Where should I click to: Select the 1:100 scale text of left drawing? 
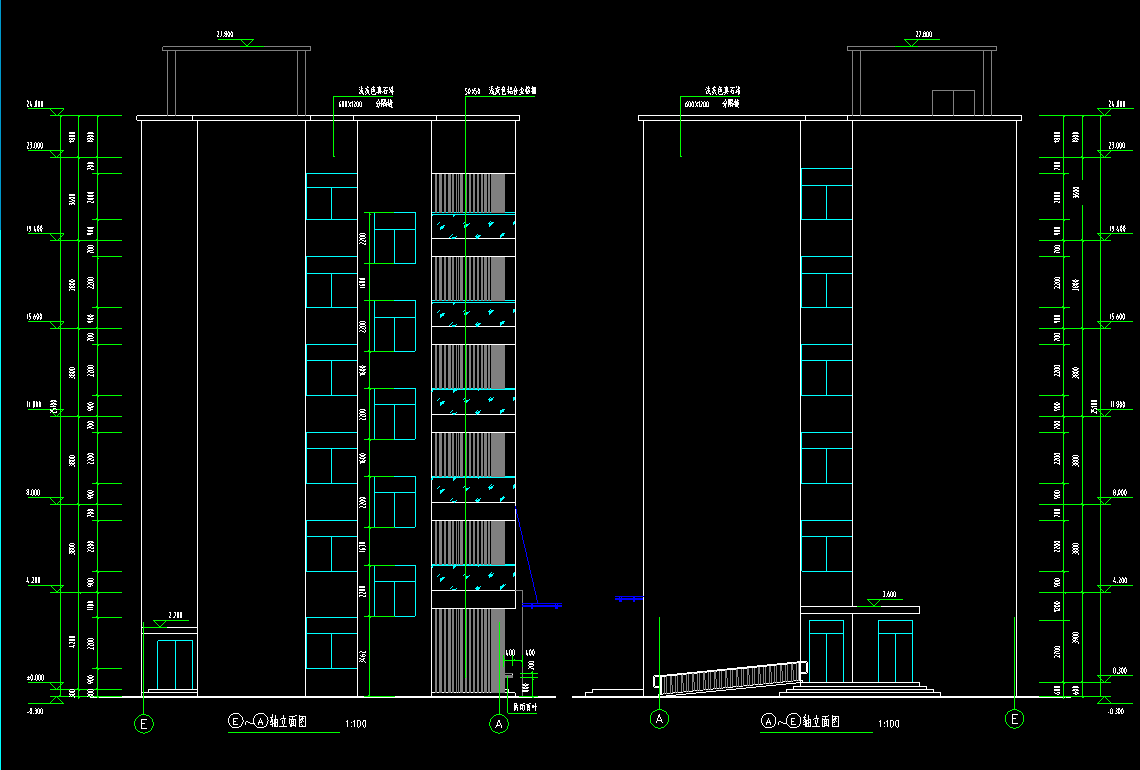[x=354, y=723]
